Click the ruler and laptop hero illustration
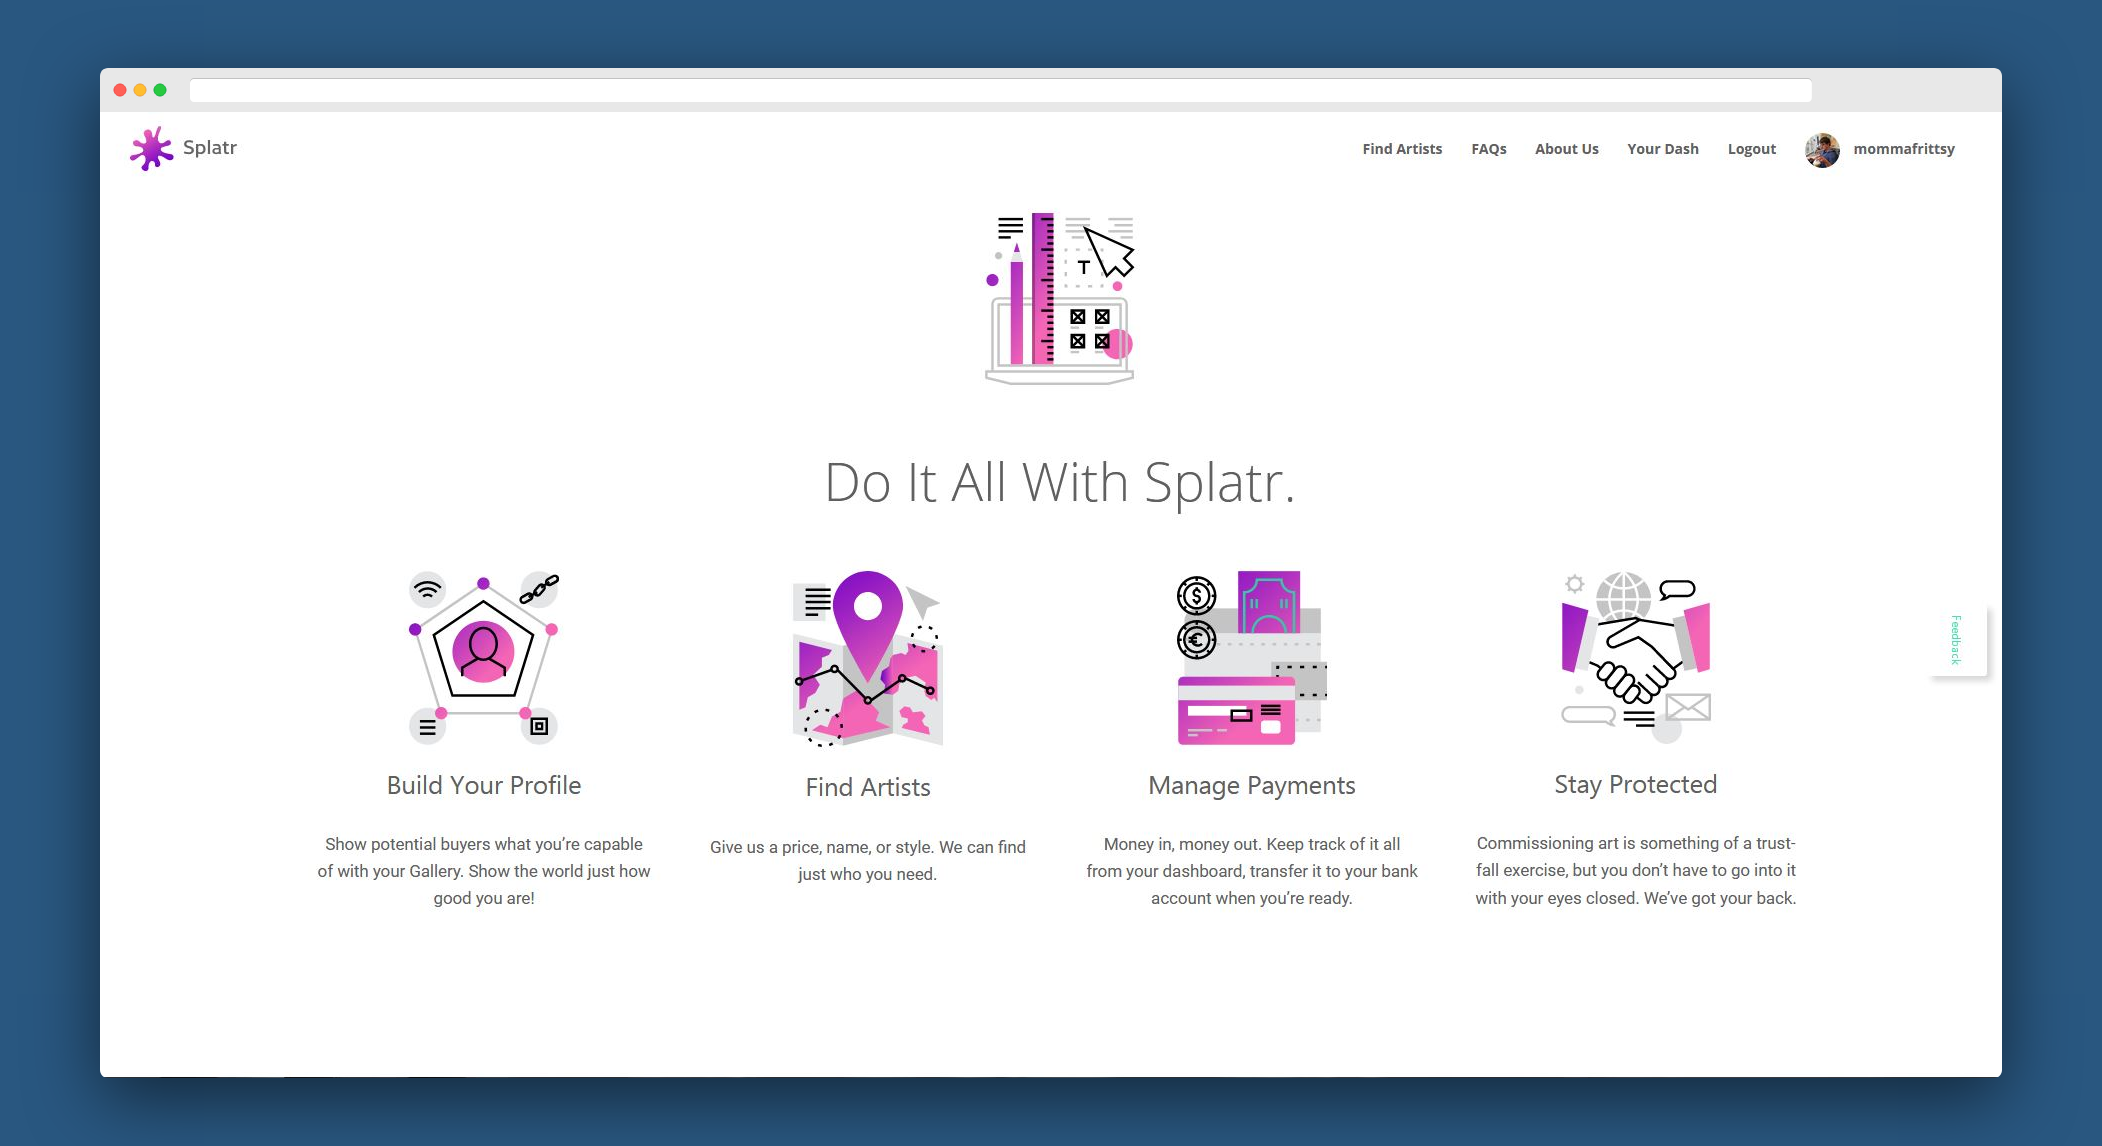The height and width of the screenshot is (1146, 2102). coord(1060,298)
